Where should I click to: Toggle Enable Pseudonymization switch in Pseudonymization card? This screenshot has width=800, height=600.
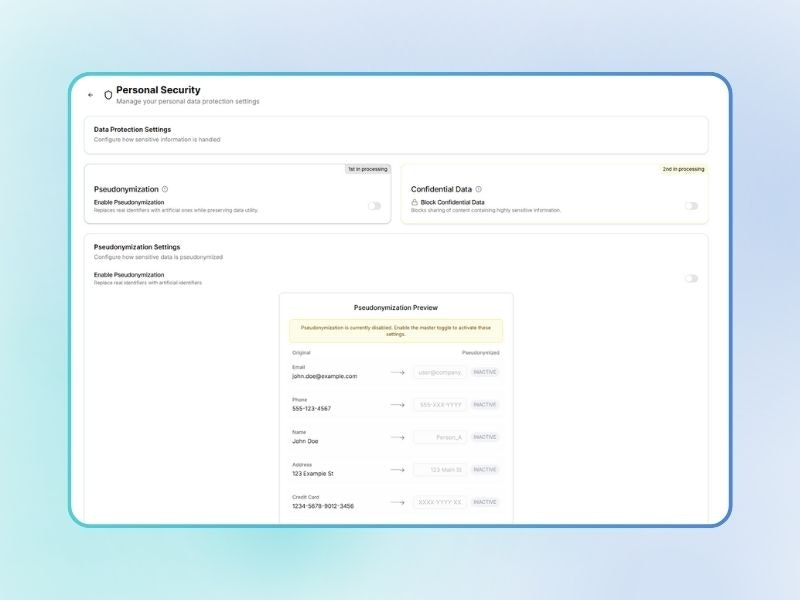(x=374, y=206)
